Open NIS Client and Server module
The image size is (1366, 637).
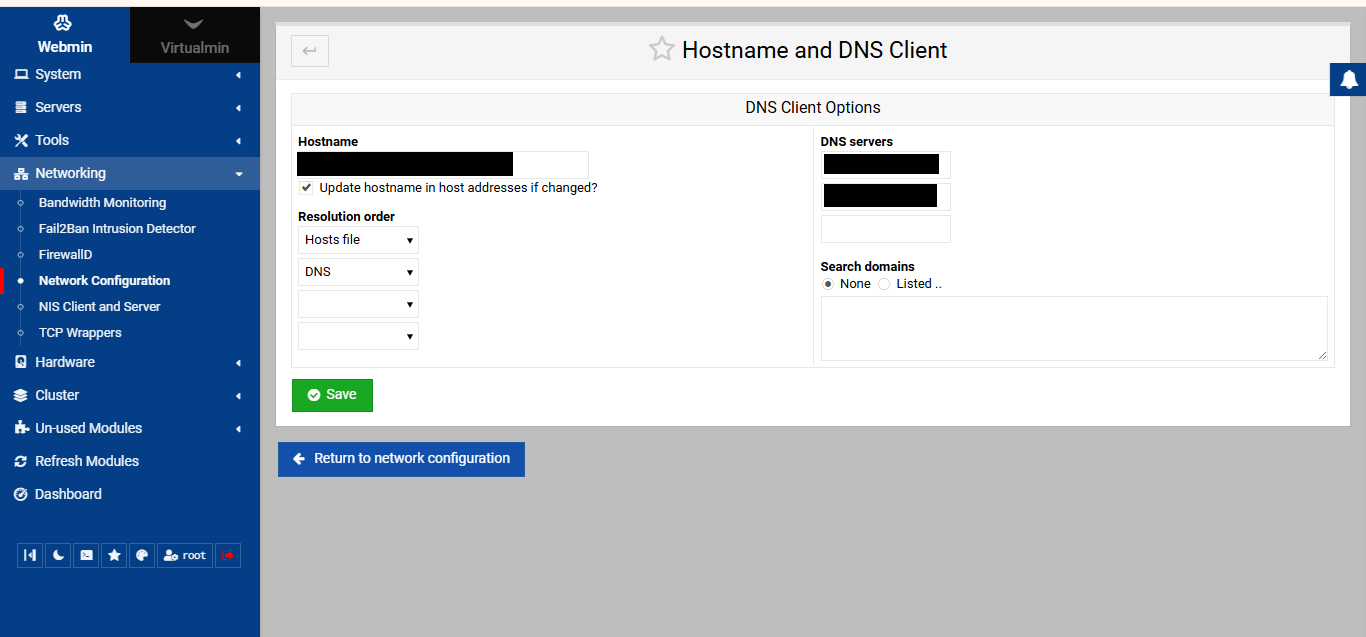[x=99, y=306]
